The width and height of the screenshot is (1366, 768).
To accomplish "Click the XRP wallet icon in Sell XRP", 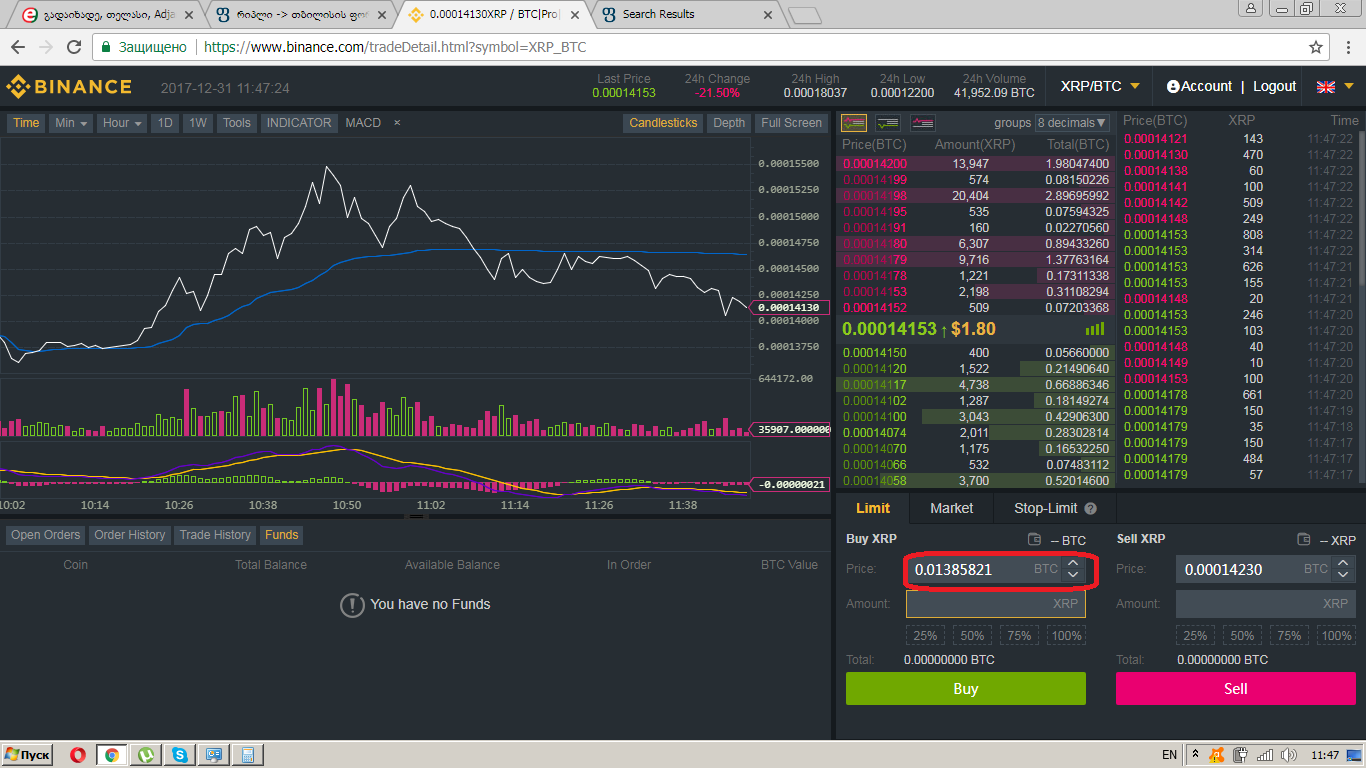I will pyautogui.click(x=1304, y=540).
